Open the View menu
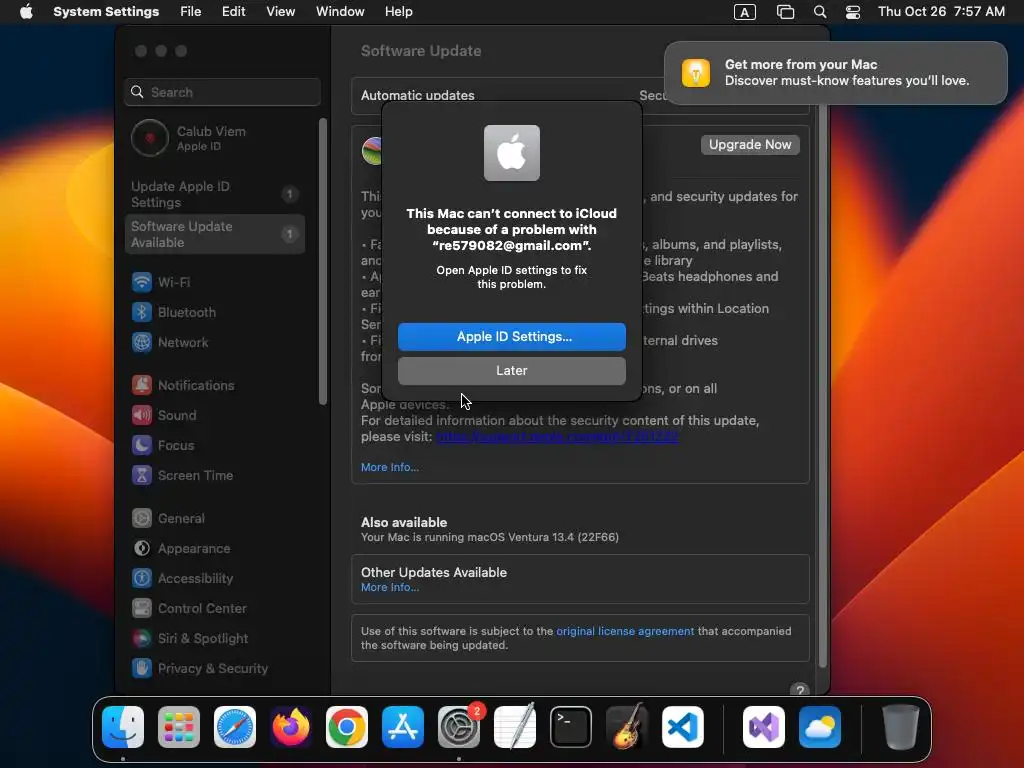Viewport: 1024px width, 768px height. [280, 12]
